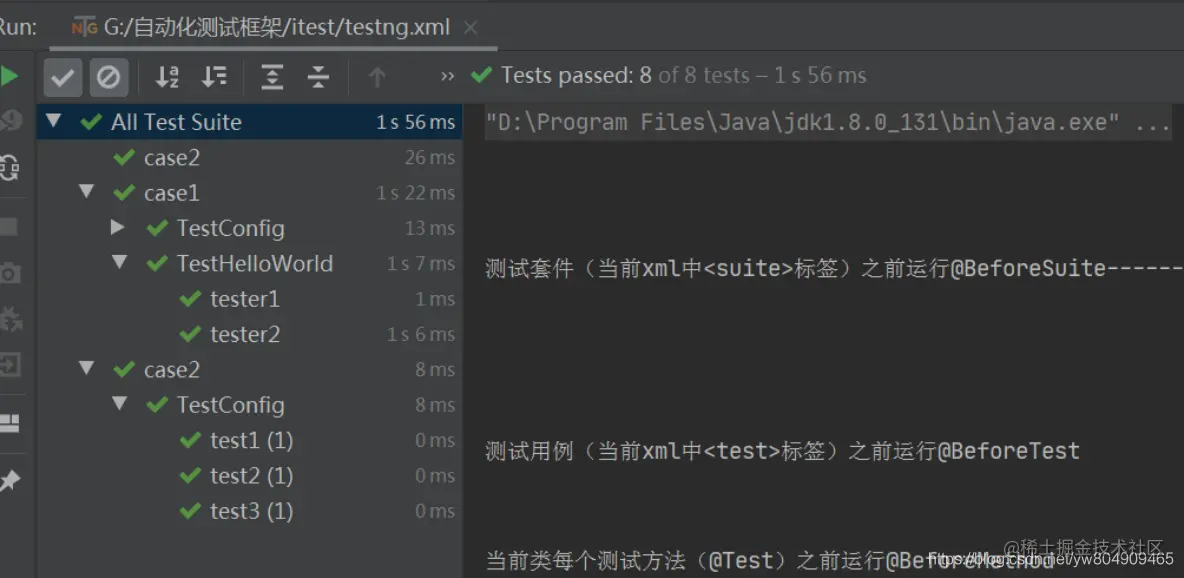Select the tester1 test method
This screenshot has height=578, width=1184.
pyautogui.click(x=250, y=298)
